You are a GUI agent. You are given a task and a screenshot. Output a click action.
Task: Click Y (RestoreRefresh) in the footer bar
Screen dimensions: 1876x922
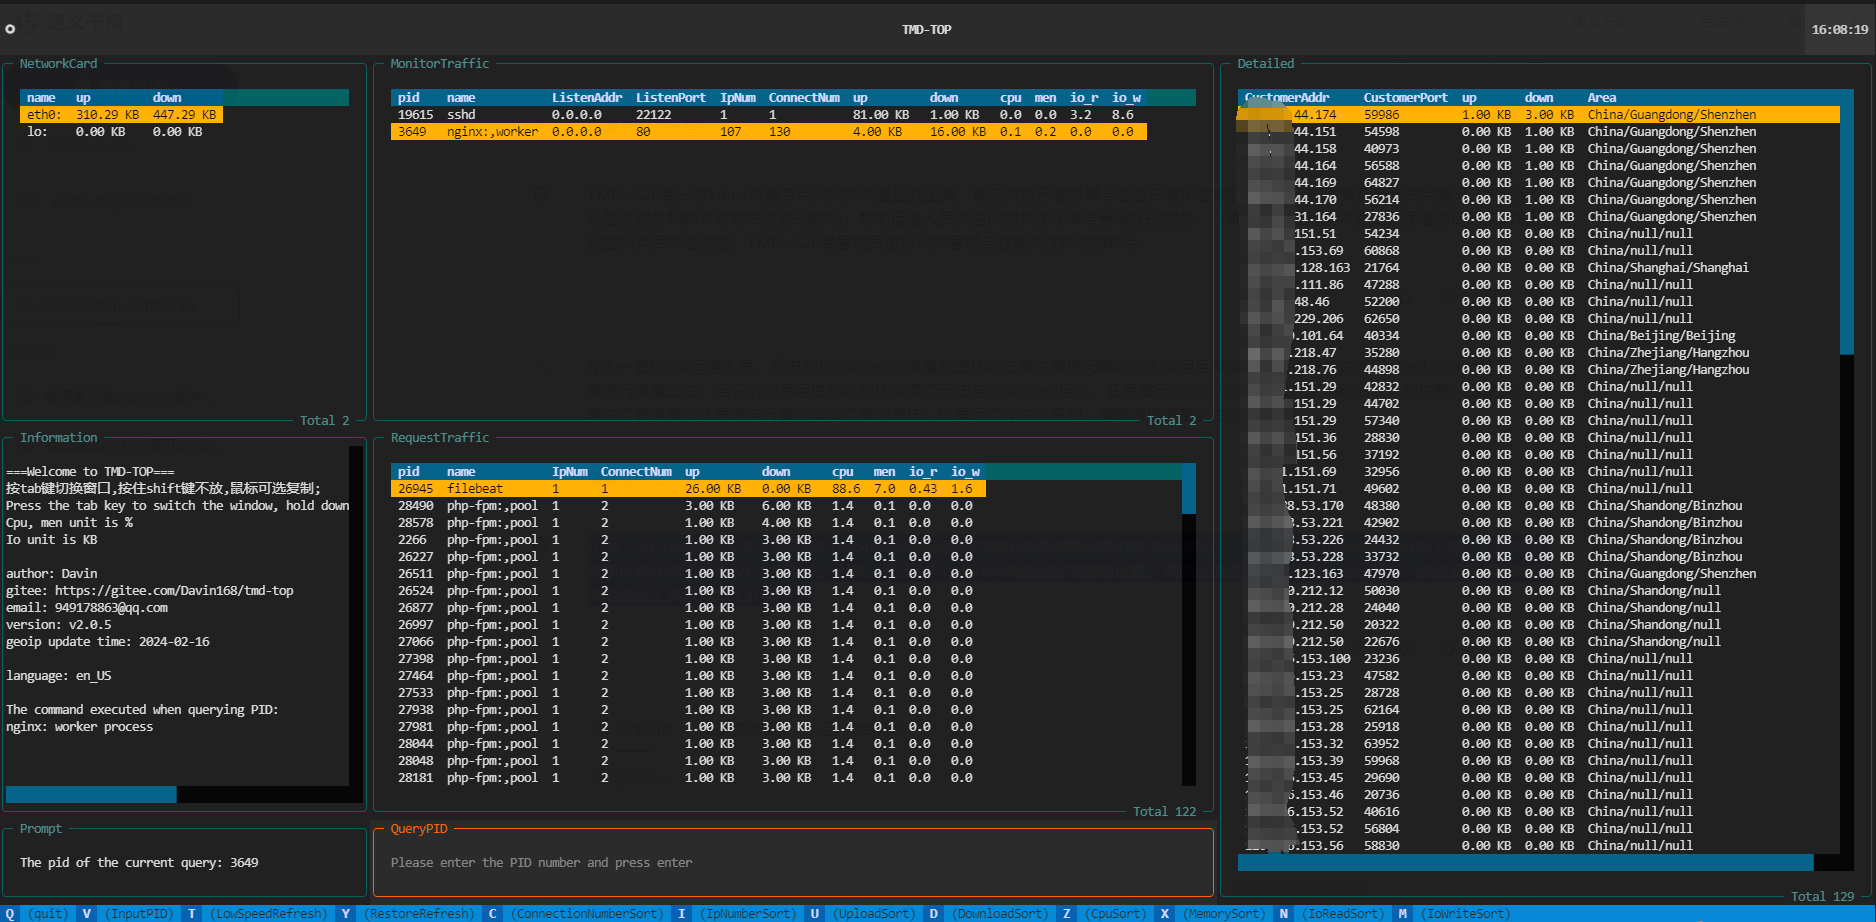pyautogui.click(x=406, y=914)
